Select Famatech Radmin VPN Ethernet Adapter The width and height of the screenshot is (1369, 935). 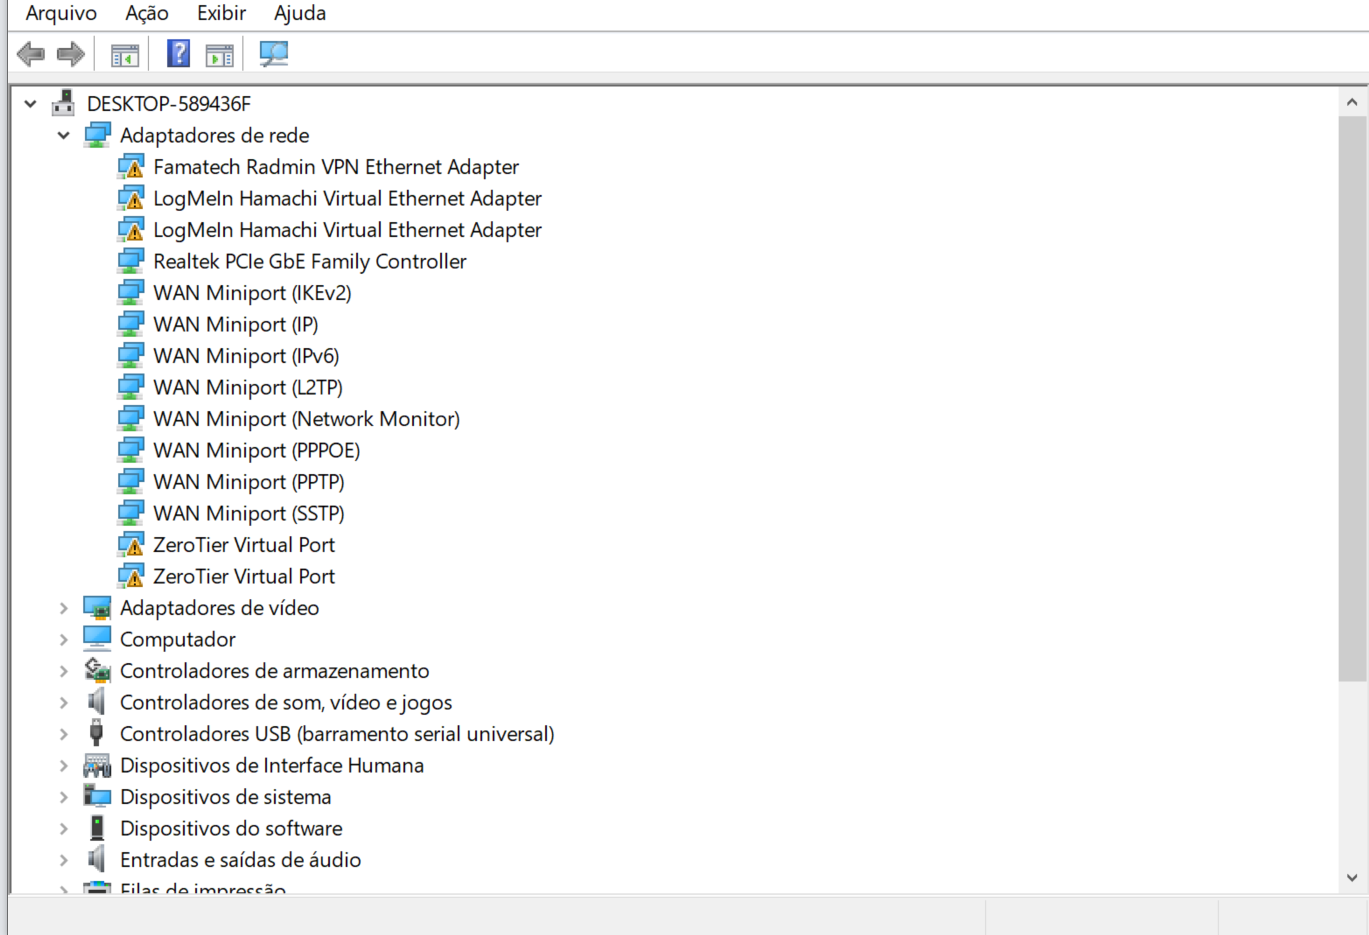(x=336, y=167)
